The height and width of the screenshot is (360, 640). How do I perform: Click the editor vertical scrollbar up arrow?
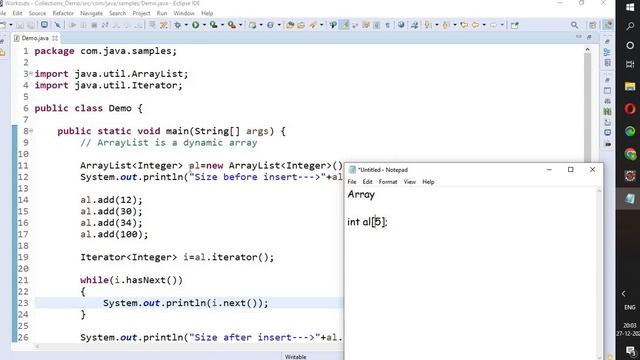pyautogui.click(x=587, y=50)
